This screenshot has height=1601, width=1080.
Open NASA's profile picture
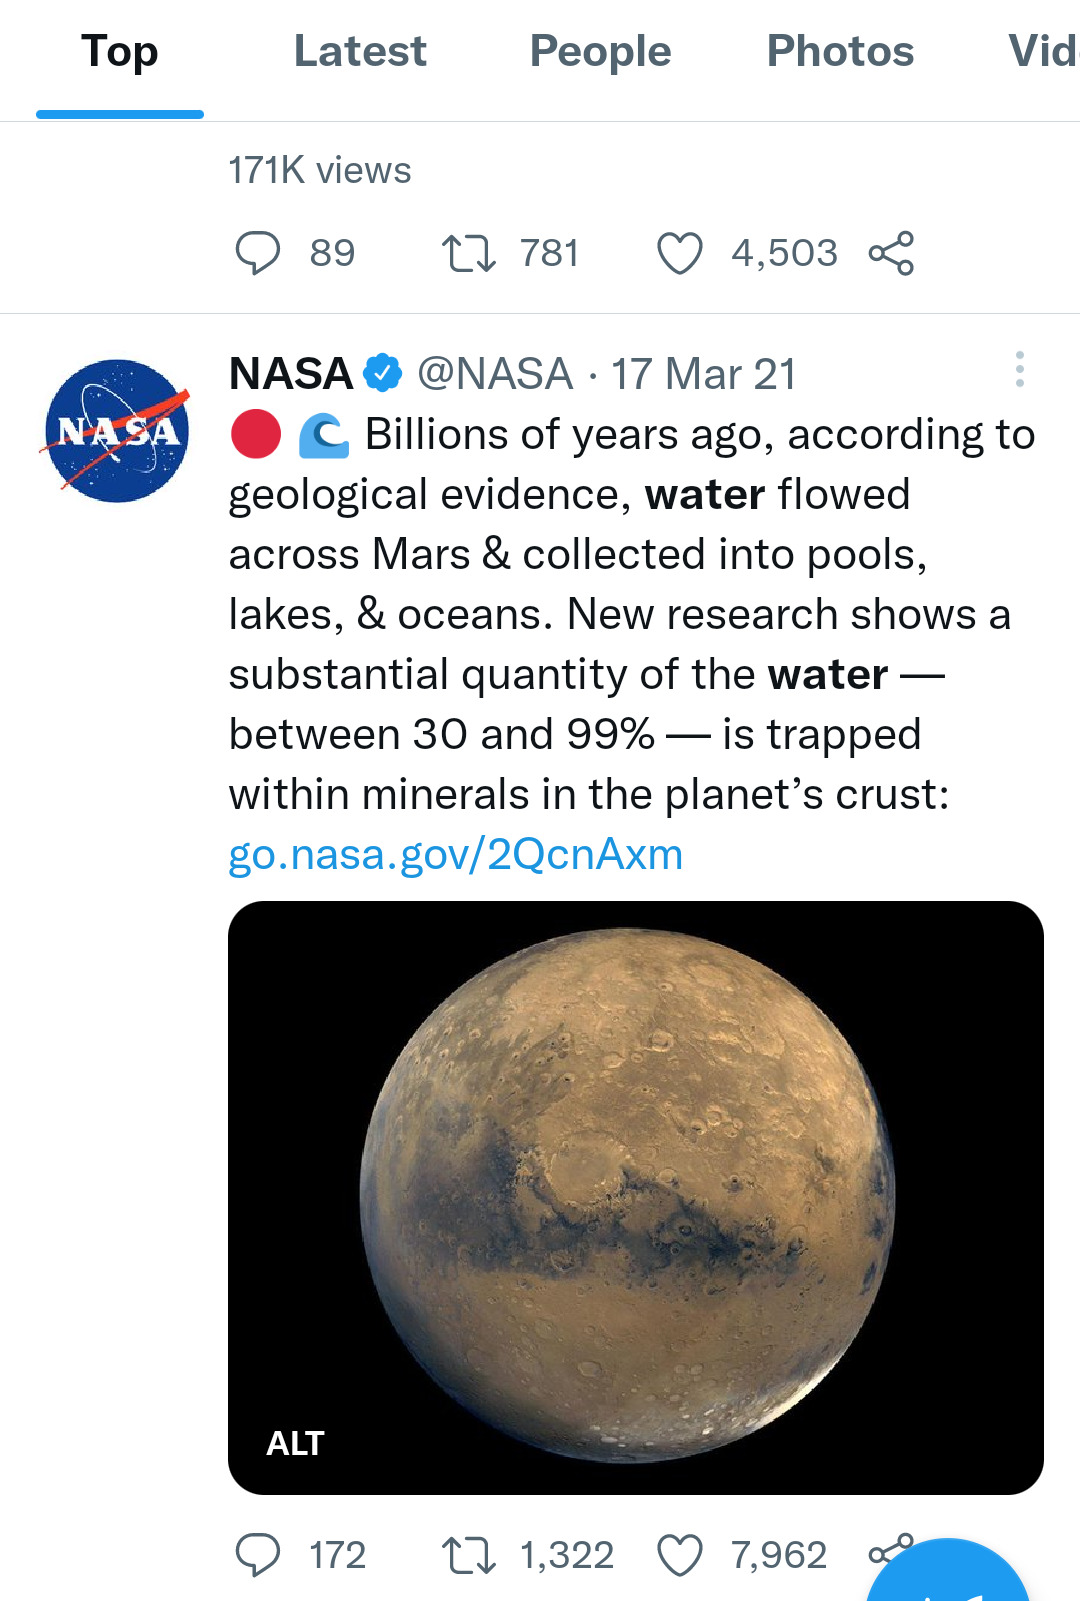[x=117, y=431]
